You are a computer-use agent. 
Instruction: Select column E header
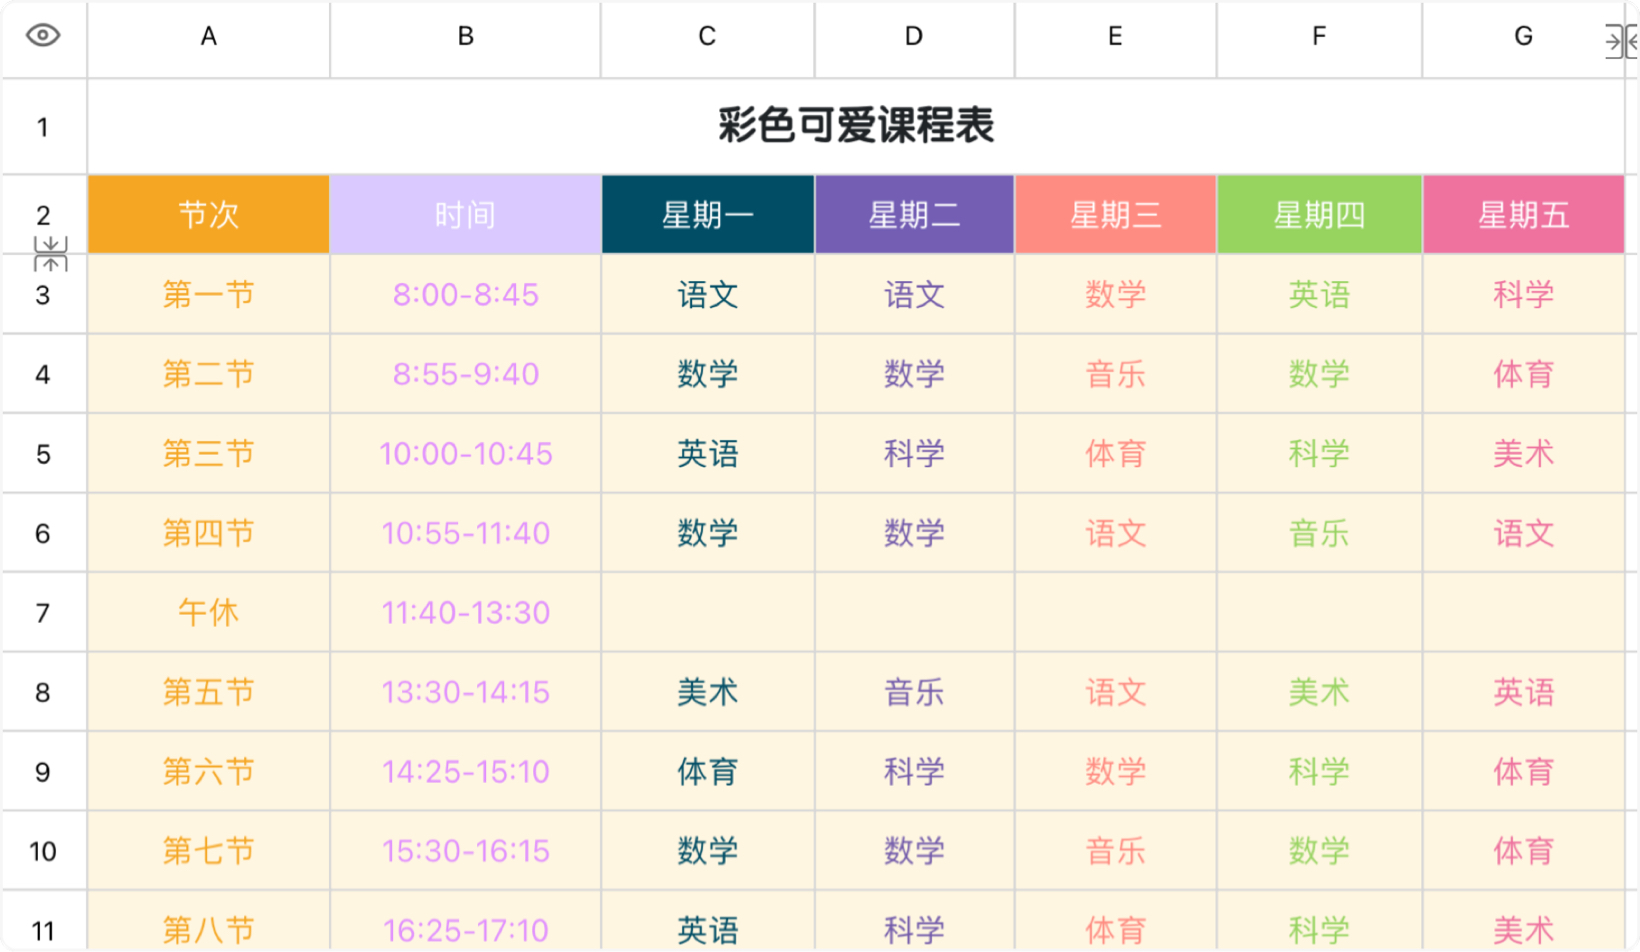[1115, 38]
